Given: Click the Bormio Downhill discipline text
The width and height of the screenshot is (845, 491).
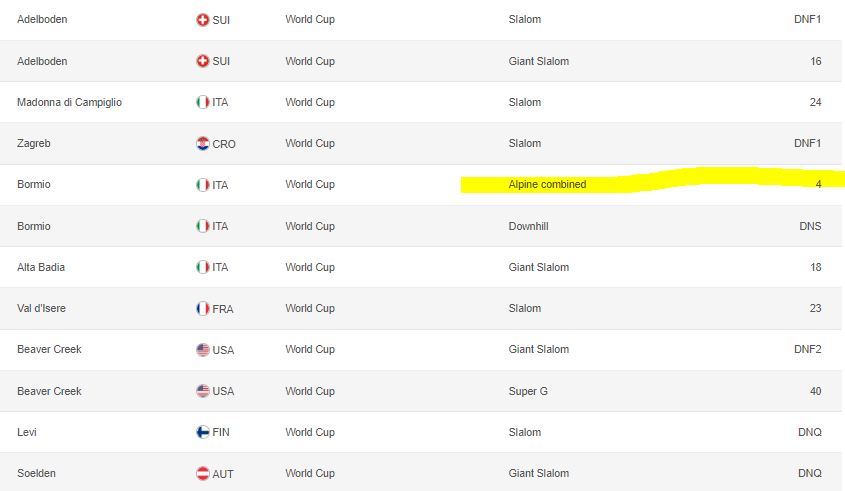Looking at the screenshot, I should coord(528,226).
